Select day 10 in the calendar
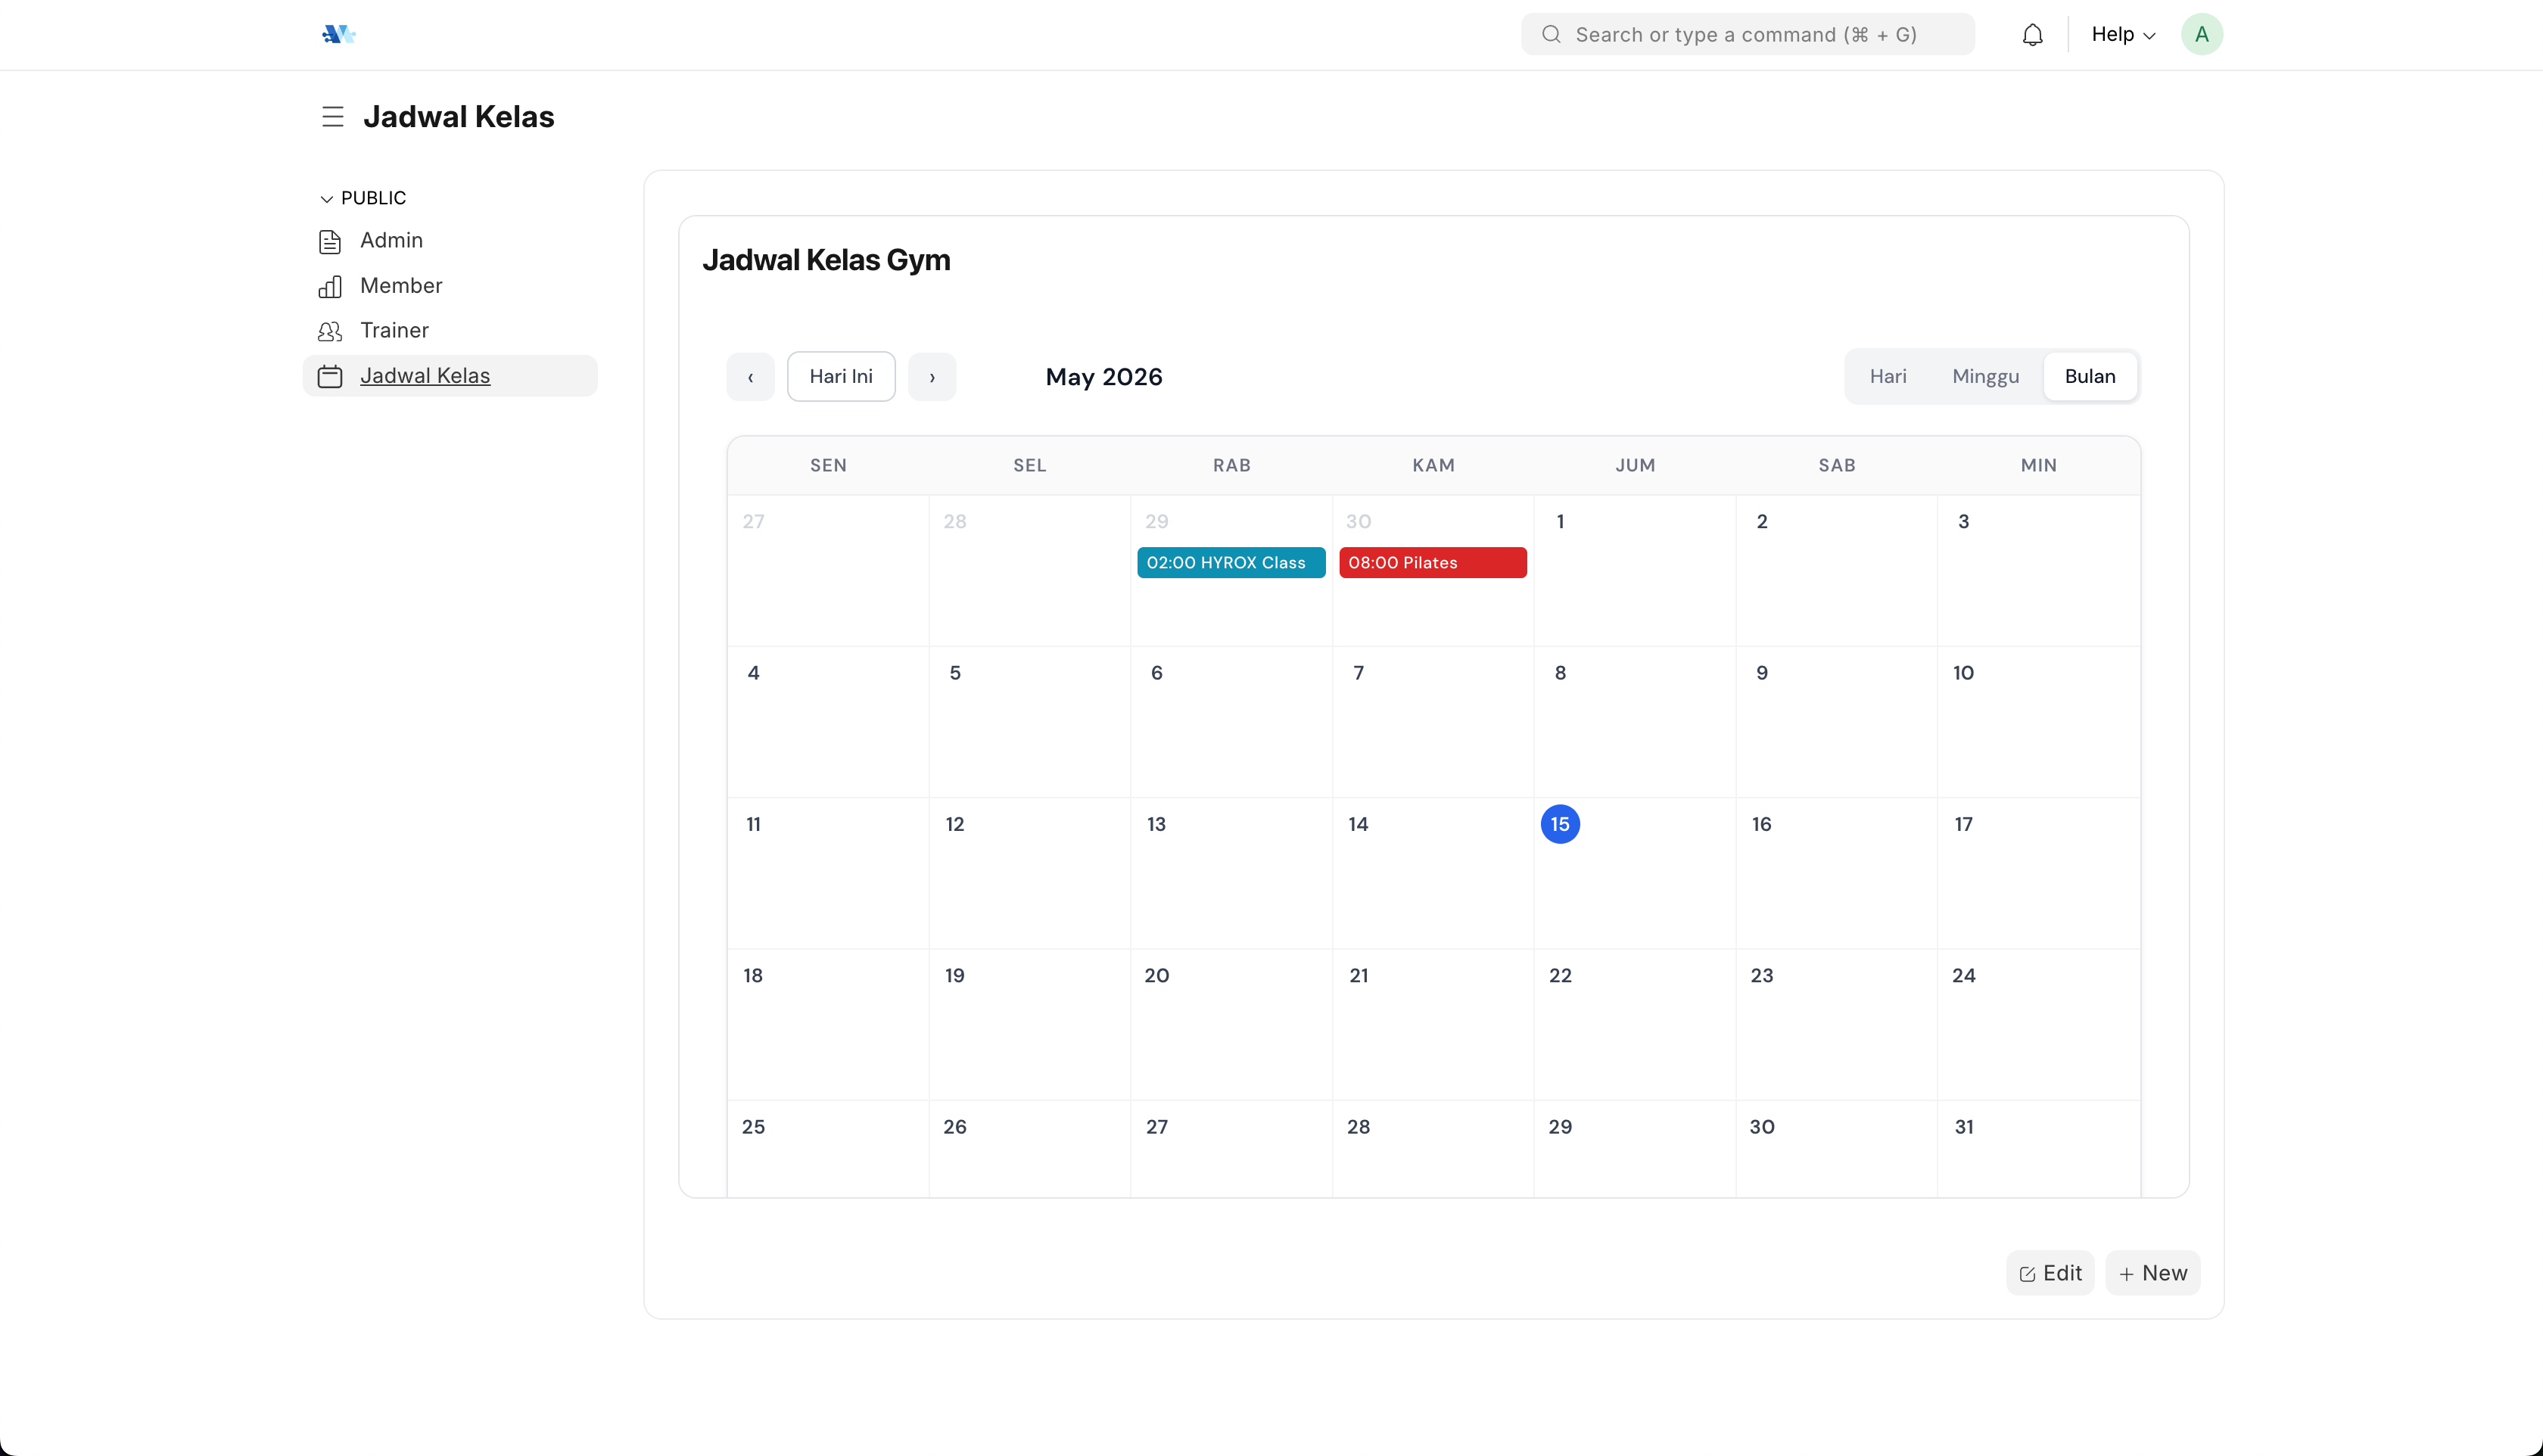This screenshot has height=1456, width=2543. coord(1964,673)
